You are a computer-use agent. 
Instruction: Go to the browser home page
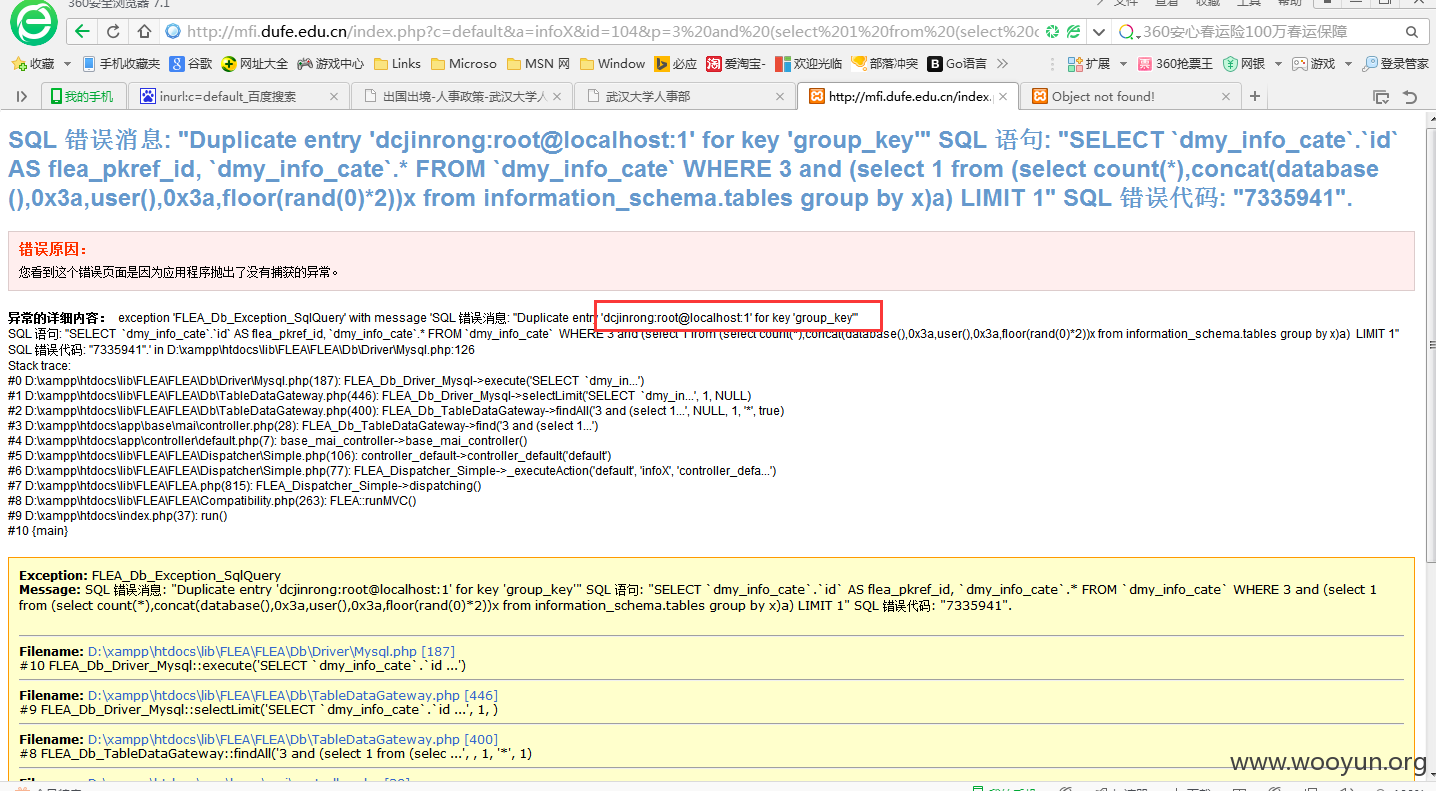(x=145, y=32)
